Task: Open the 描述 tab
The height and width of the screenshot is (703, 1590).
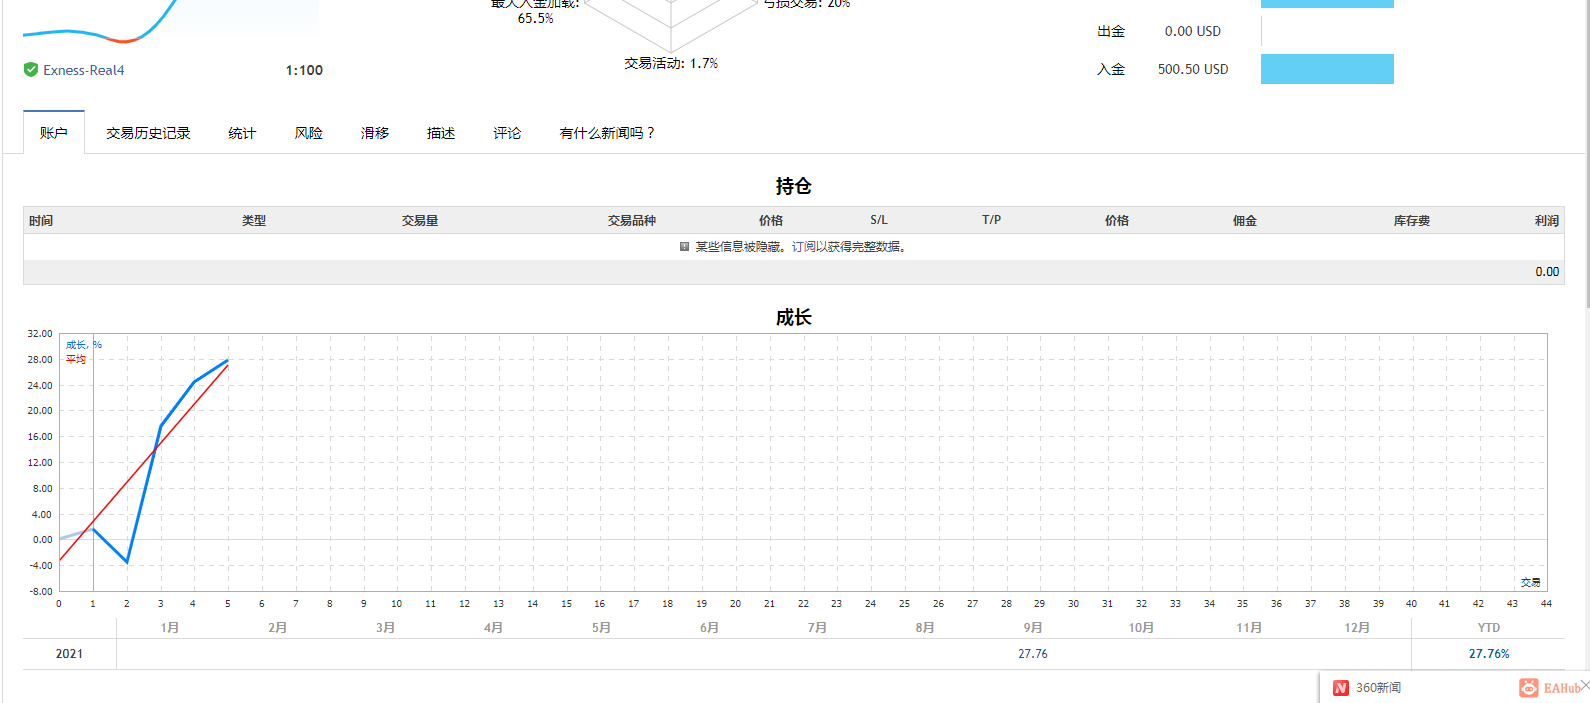Action: (441, 133)
